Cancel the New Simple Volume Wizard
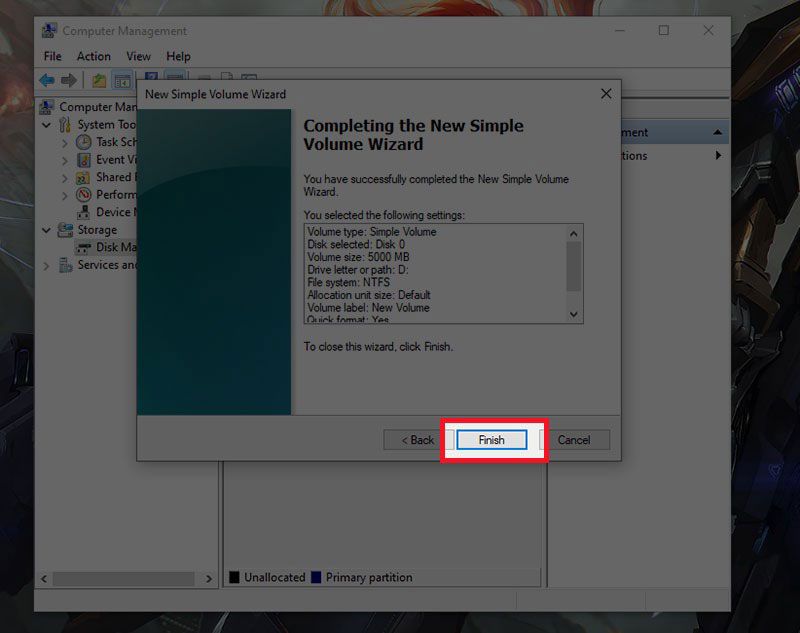 click(574, 440)
